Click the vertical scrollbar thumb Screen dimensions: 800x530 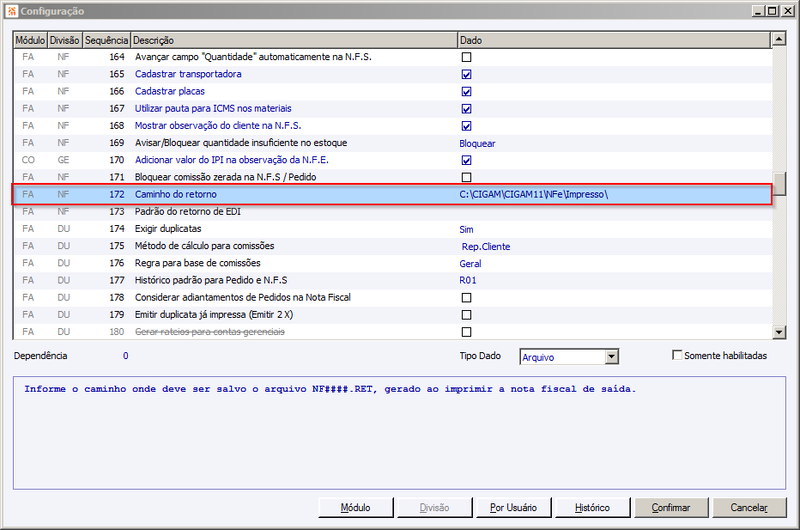779,184
